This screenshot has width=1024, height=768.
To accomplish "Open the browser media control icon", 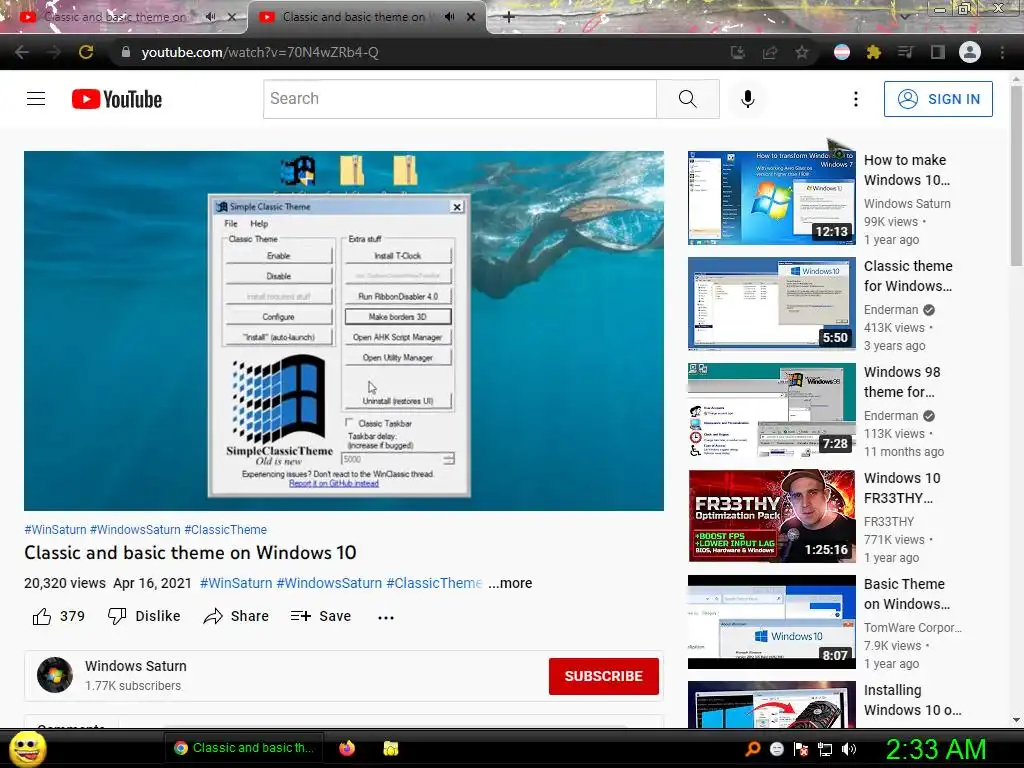I will click(906, 52).
